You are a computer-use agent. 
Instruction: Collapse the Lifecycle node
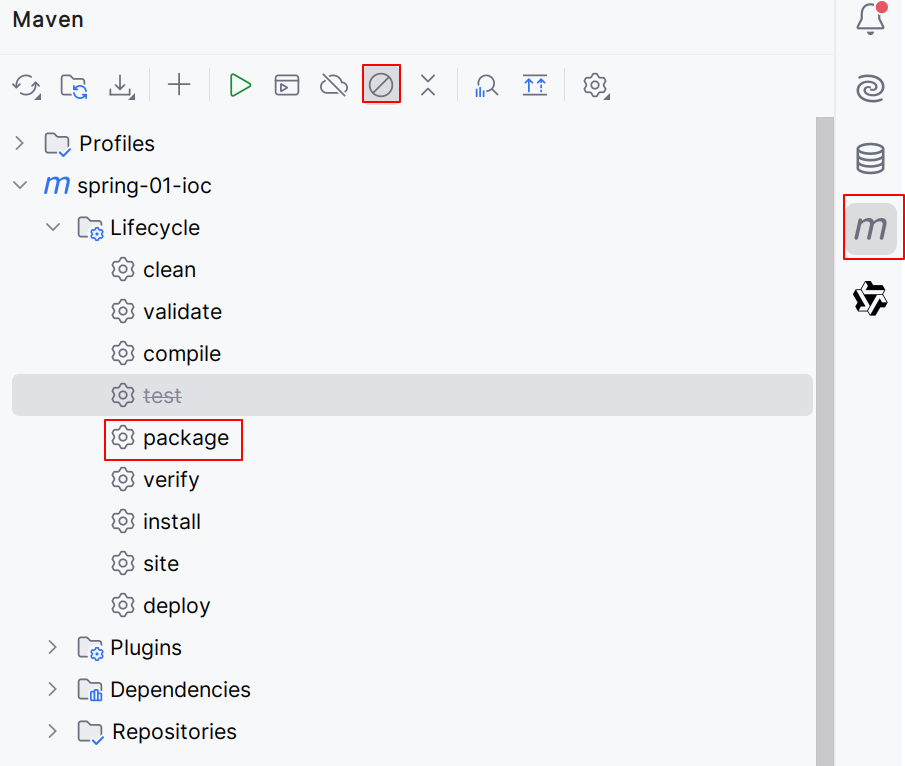coord(53,227)
